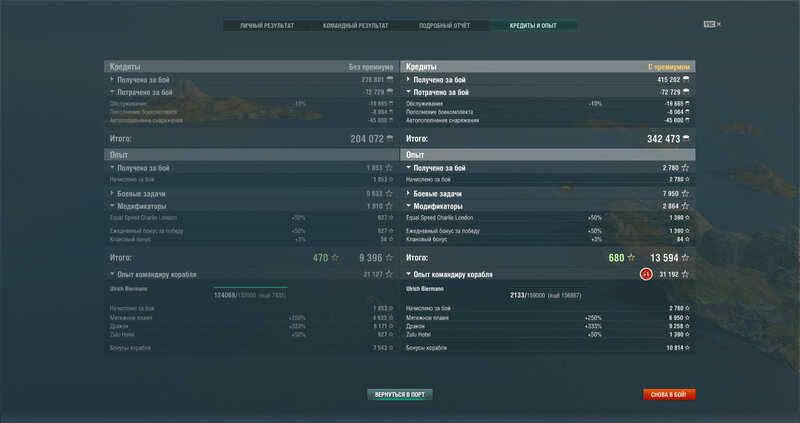The width and height of the screenshot is (800, 423).
Task: Click star icon next to total 13 594
Action: (x=685, y=258)
